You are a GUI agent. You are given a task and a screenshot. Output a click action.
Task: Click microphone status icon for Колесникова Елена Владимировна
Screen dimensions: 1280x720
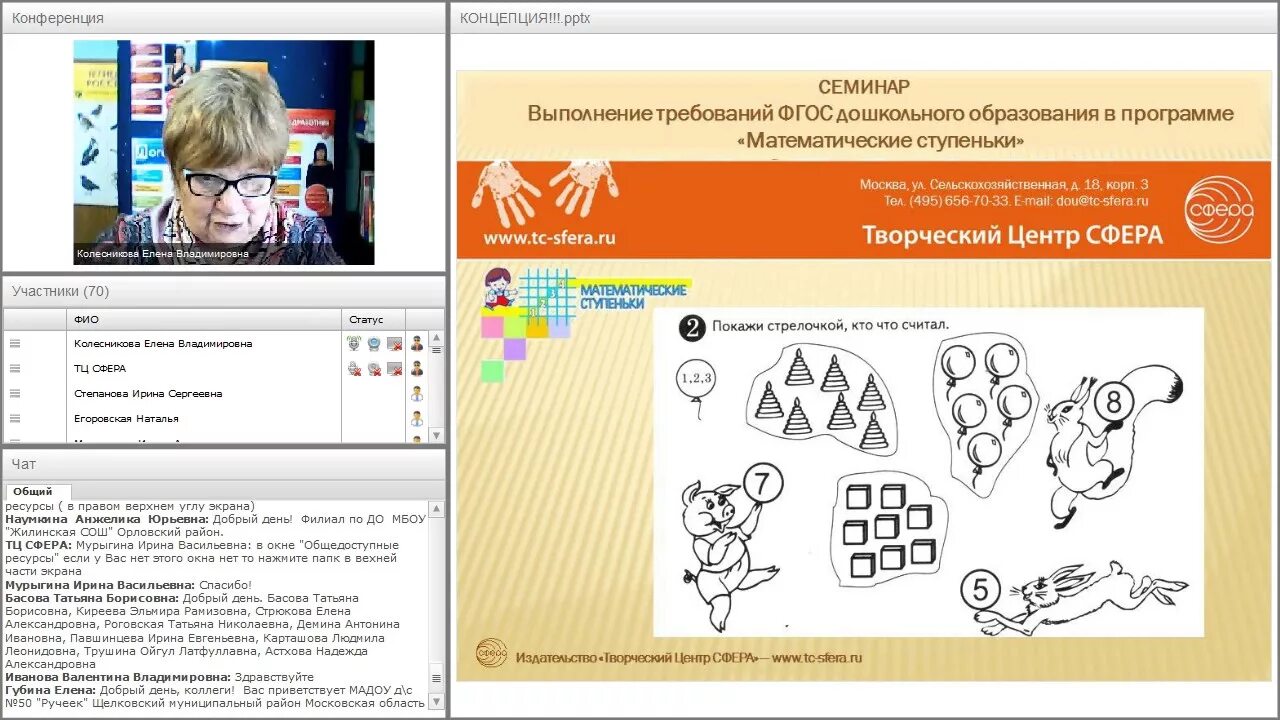(354, 343)
